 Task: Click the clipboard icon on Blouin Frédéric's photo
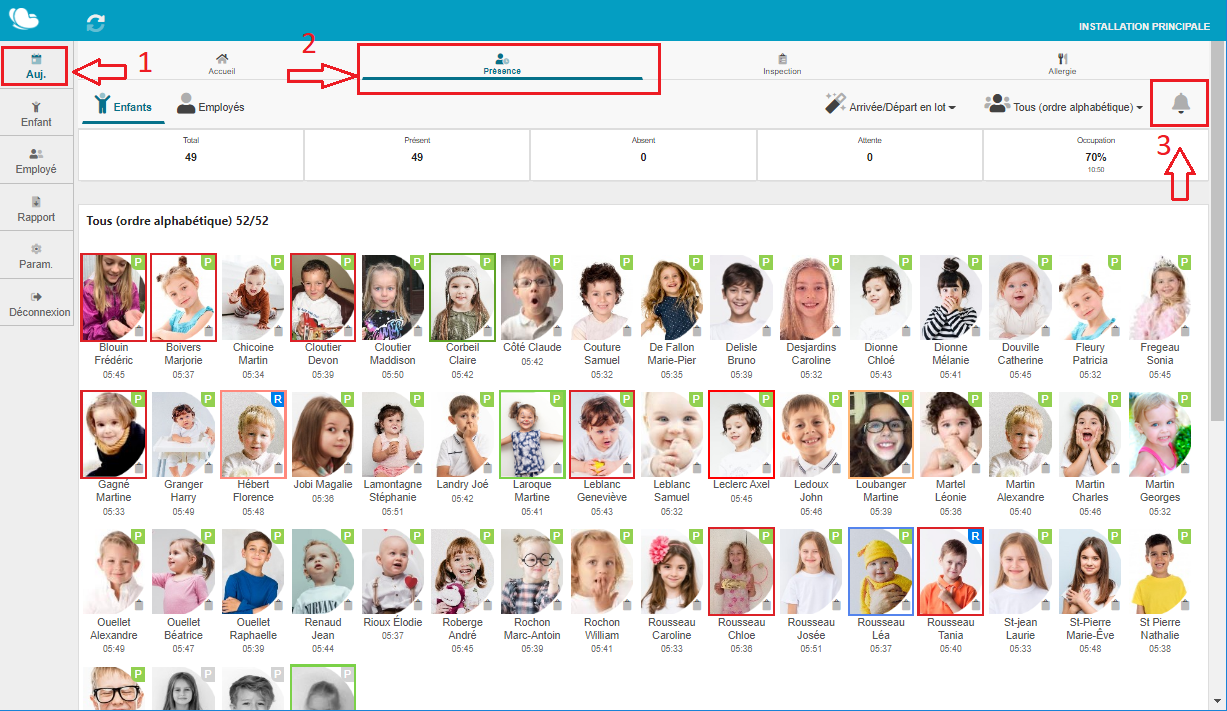pyautogui.click(x=139, y=332)
